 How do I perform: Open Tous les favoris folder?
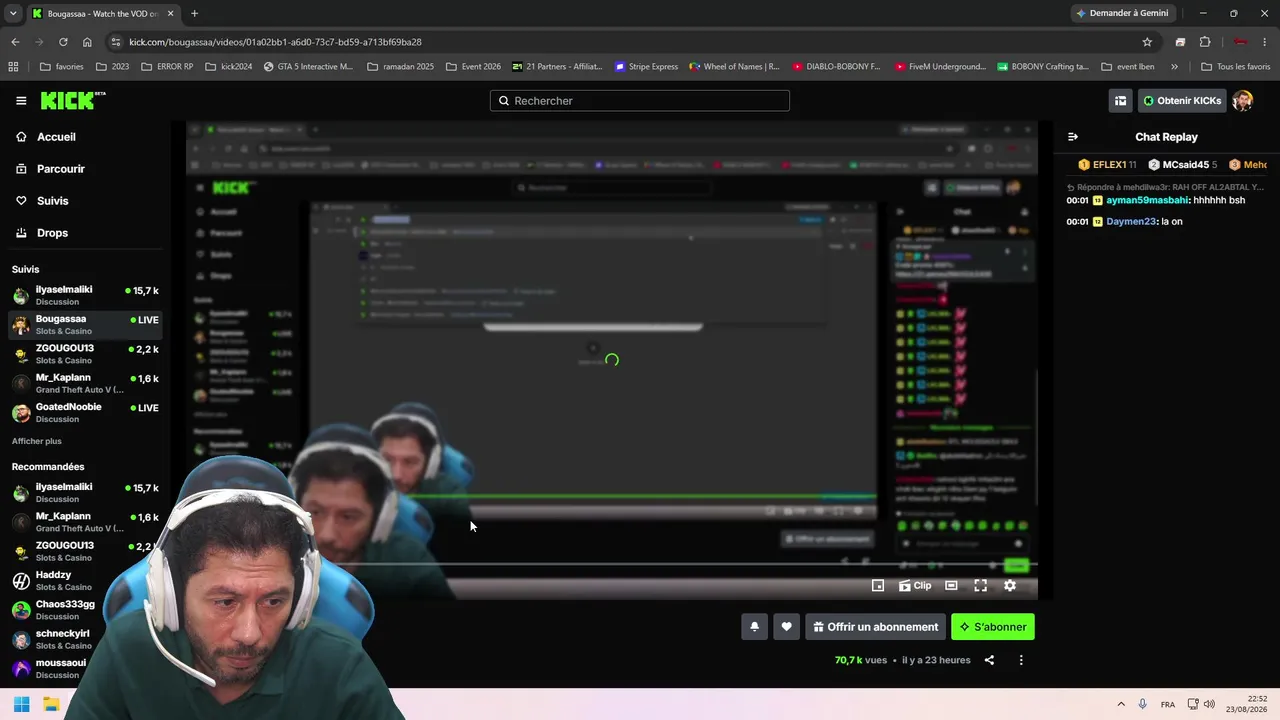click(1235, 67)
